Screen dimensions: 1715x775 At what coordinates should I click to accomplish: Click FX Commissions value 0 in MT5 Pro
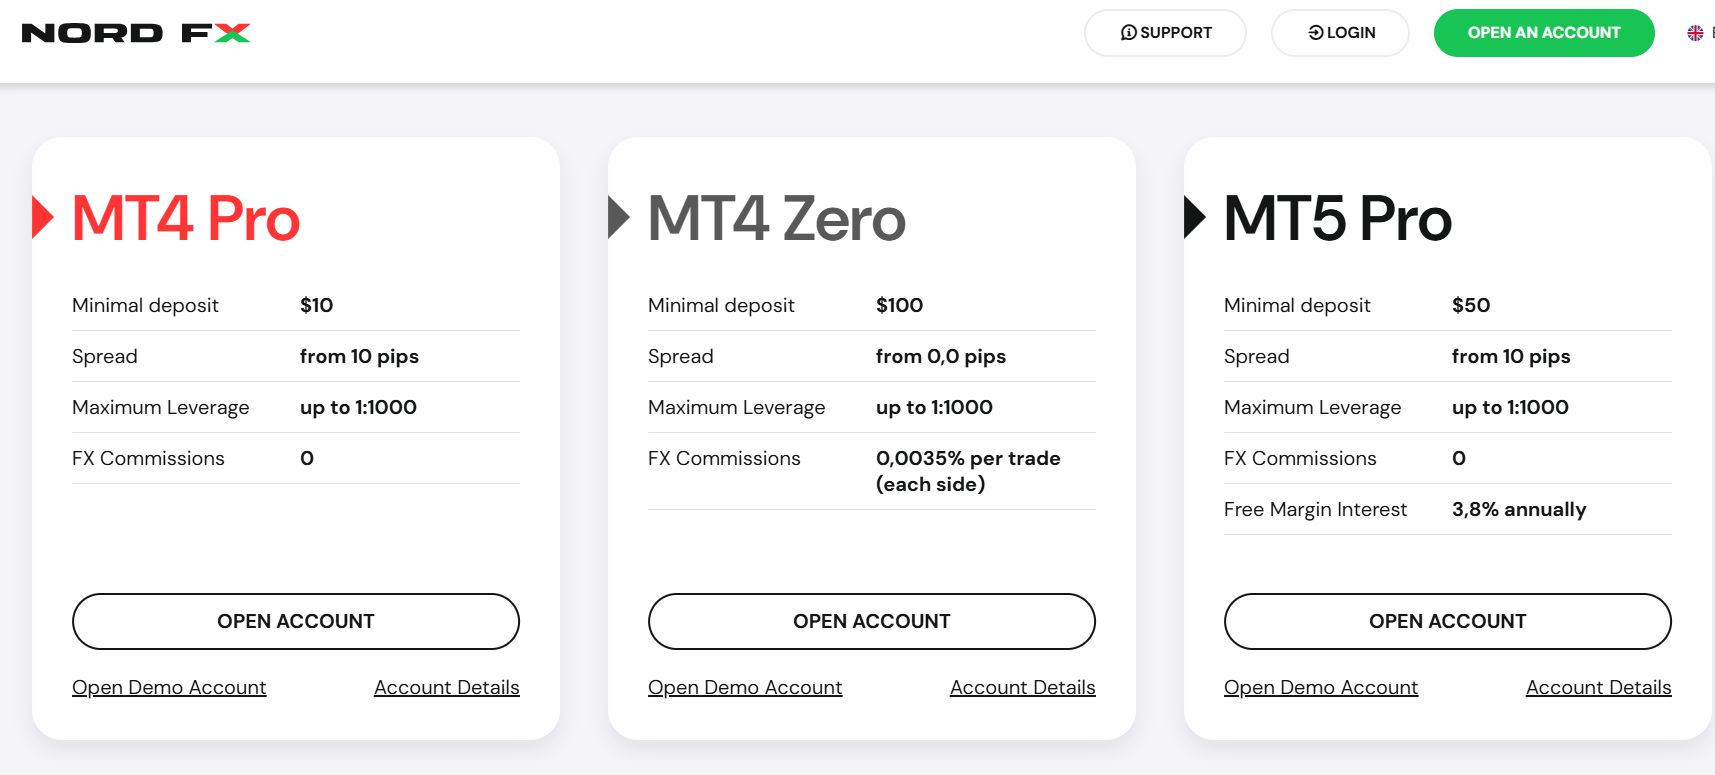coord(1459,458)
